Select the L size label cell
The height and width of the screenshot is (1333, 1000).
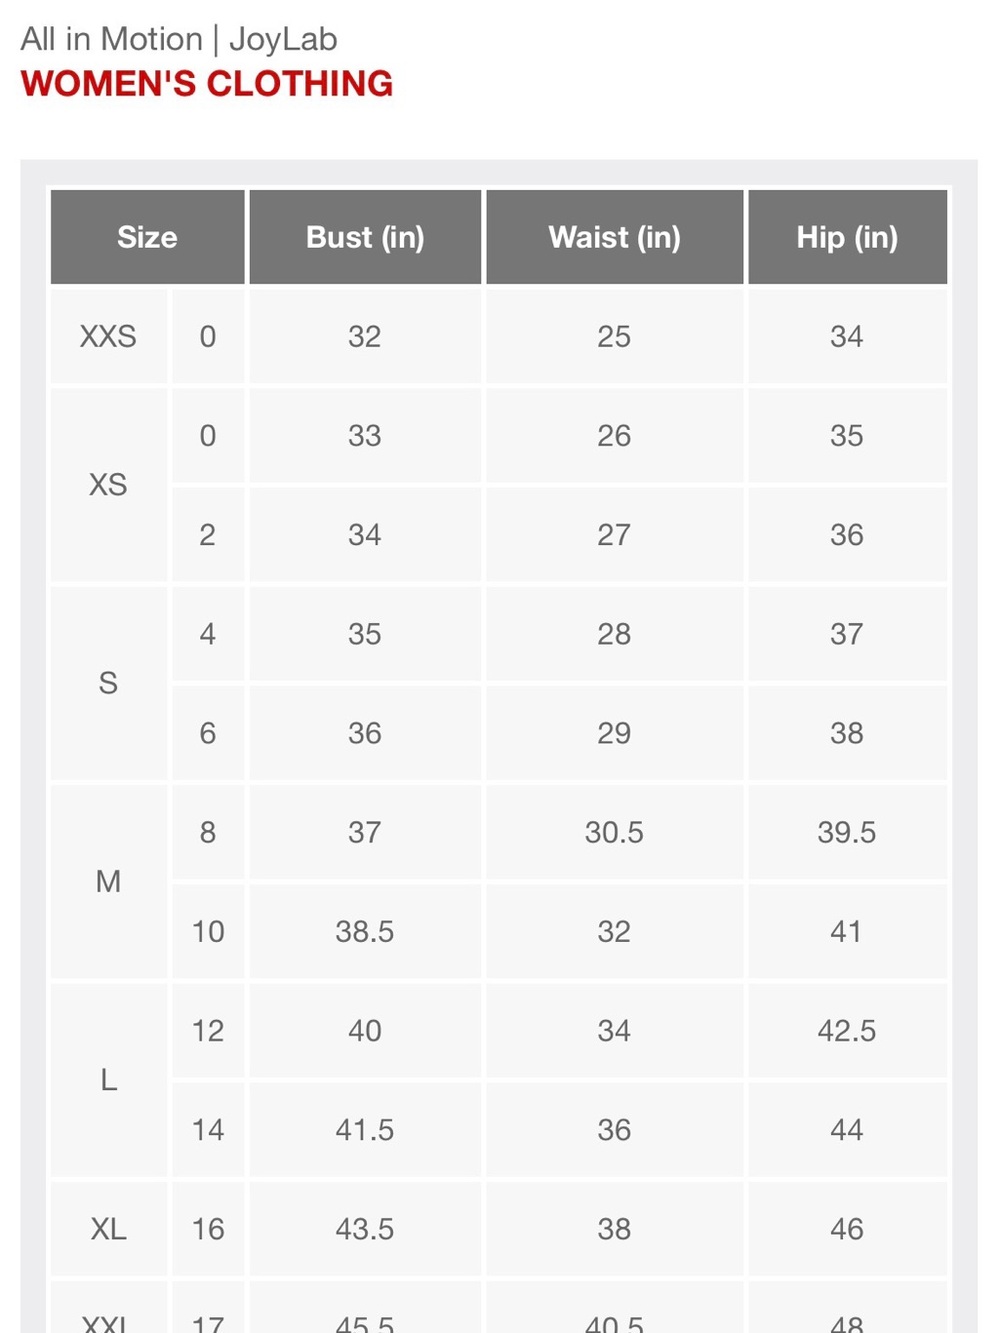coord(108,1080)
